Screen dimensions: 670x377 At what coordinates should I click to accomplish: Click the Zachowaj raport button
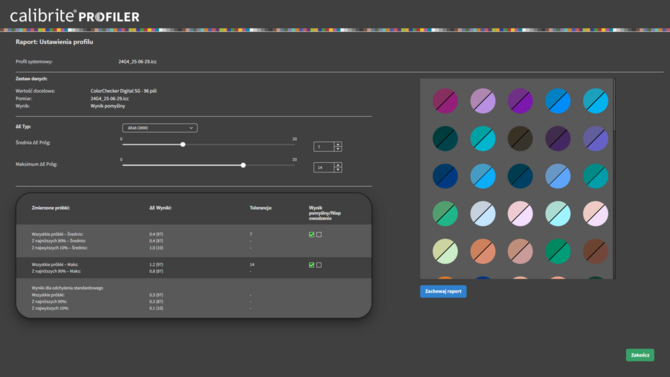443,291
